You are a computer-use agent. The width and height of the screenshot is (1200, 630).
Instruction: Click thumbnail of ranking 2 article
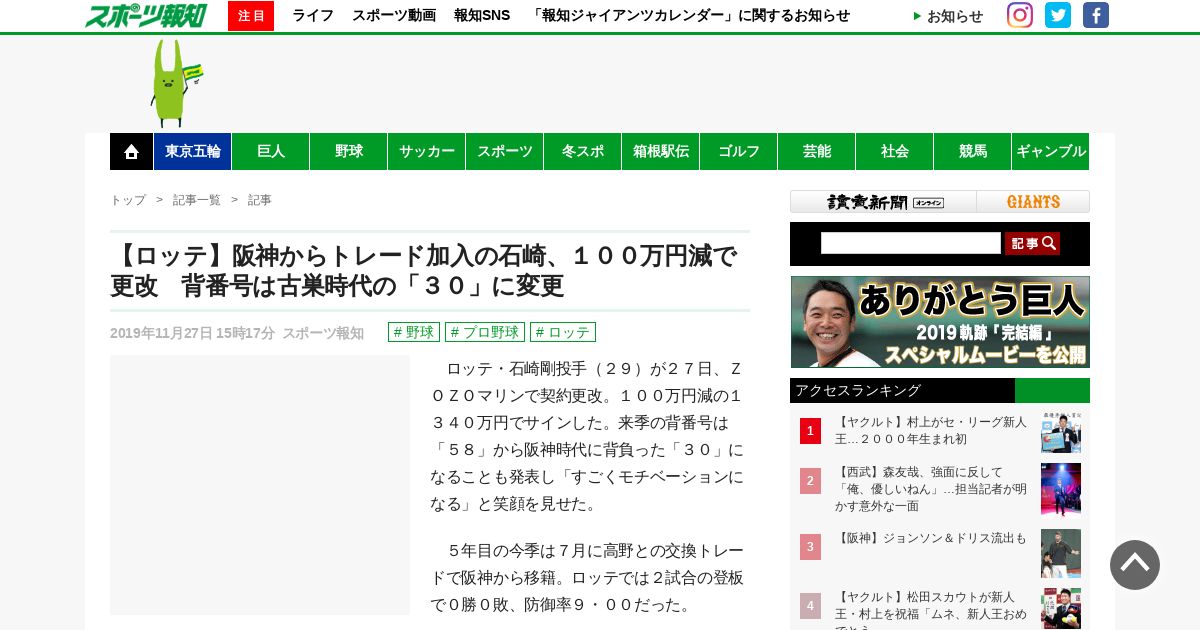[1061, 489]
